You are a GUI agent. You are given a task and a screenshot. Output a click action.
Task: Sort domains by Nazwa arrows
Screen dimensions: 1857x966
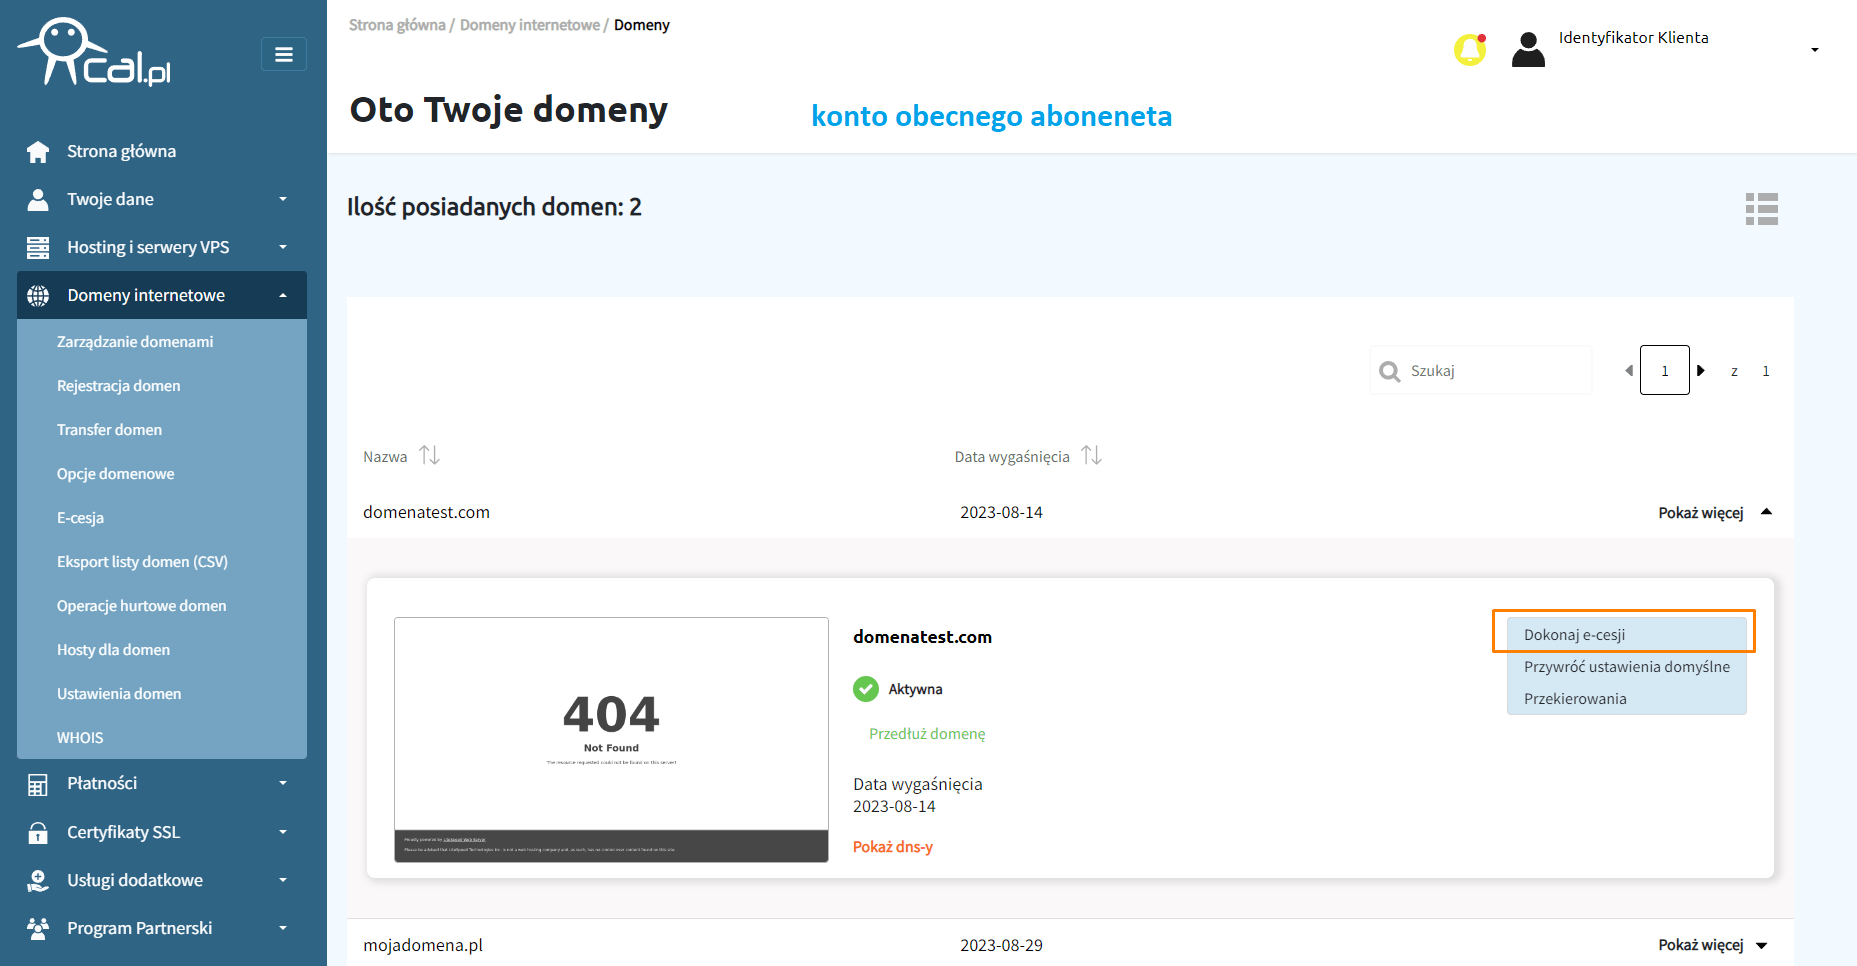click(429, 456)
